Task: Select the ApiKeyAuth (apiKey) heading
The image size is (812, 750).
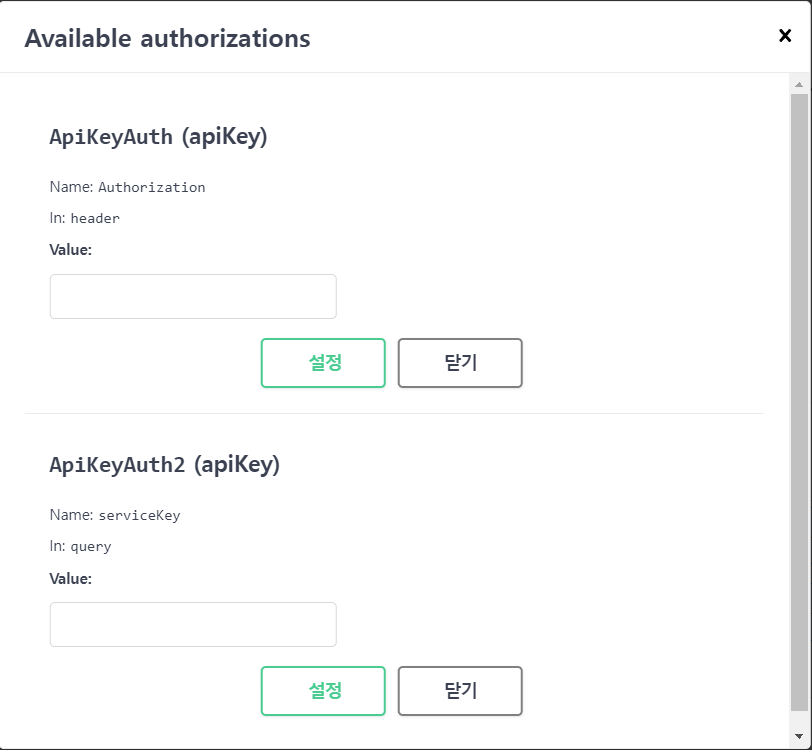Action: click(x=158, y=137)
